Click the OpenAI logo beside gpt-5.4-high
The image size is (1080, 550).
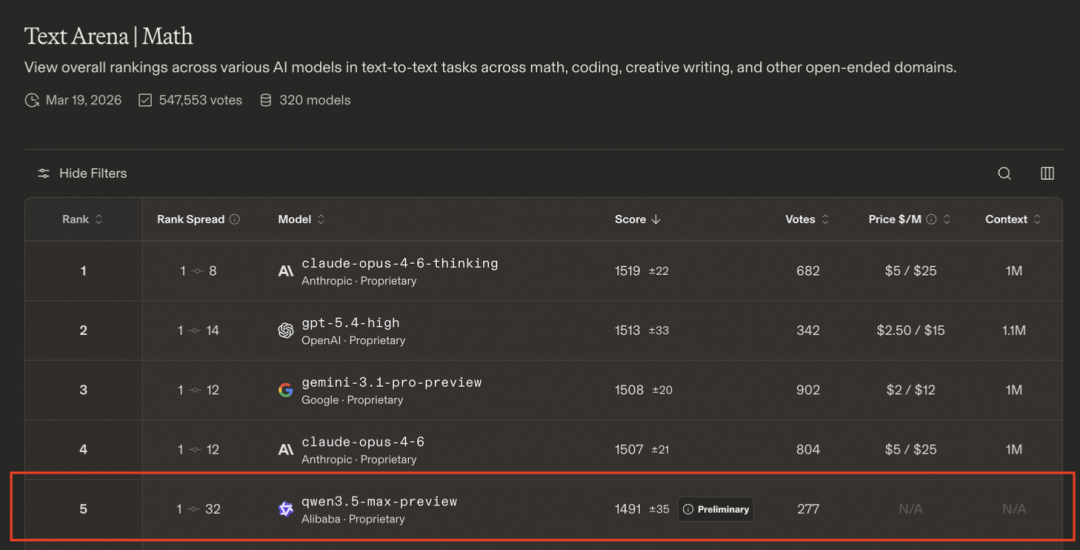pos(286,331)
